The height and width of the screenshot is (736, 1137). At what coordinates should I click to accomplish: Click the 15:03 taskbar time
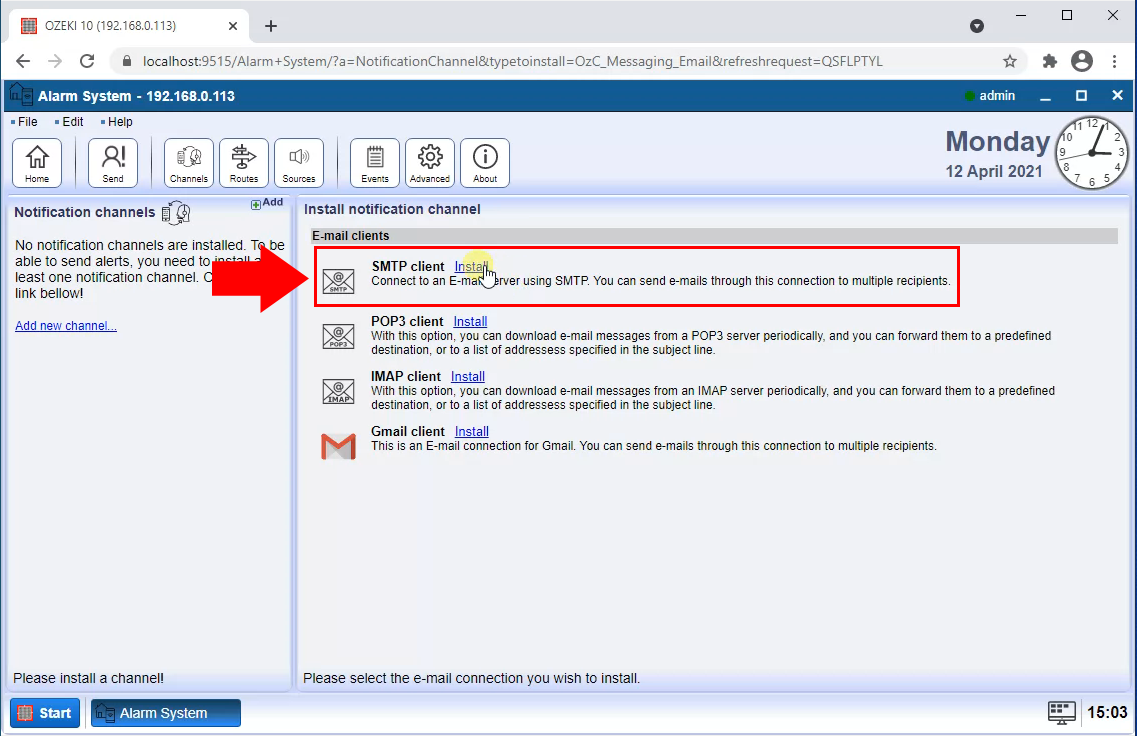1107,713
